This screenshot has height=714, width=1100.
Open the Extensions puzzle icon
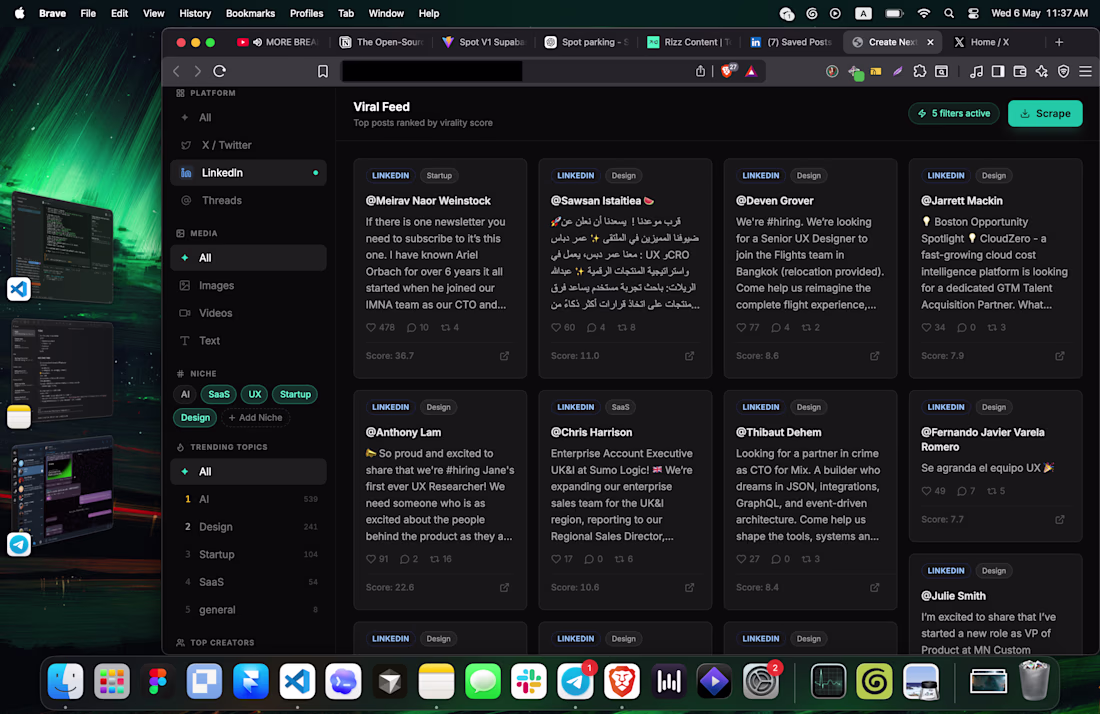point(919,71)
